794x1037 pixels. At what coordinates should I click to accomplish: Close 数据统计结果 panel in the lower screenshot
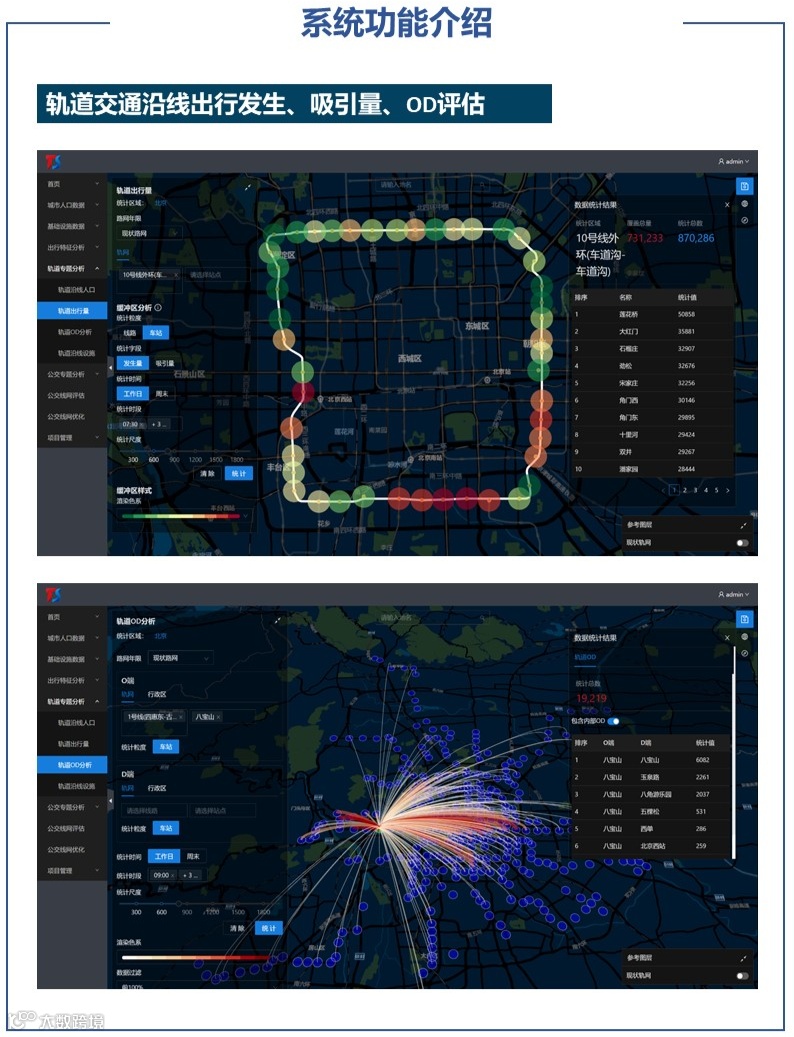click(727, 638)
